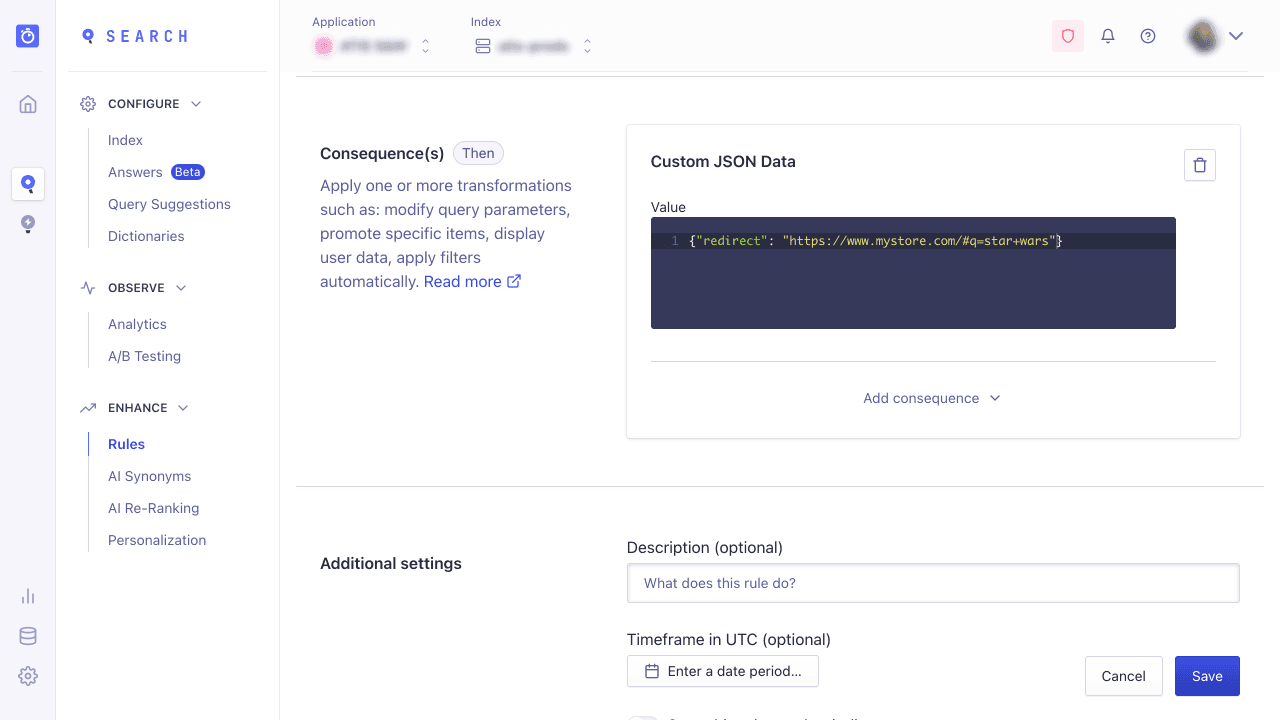Screen dimensions: 1280x720
Task: Click the Custom JSON Data heading
Action: (723, 162)
